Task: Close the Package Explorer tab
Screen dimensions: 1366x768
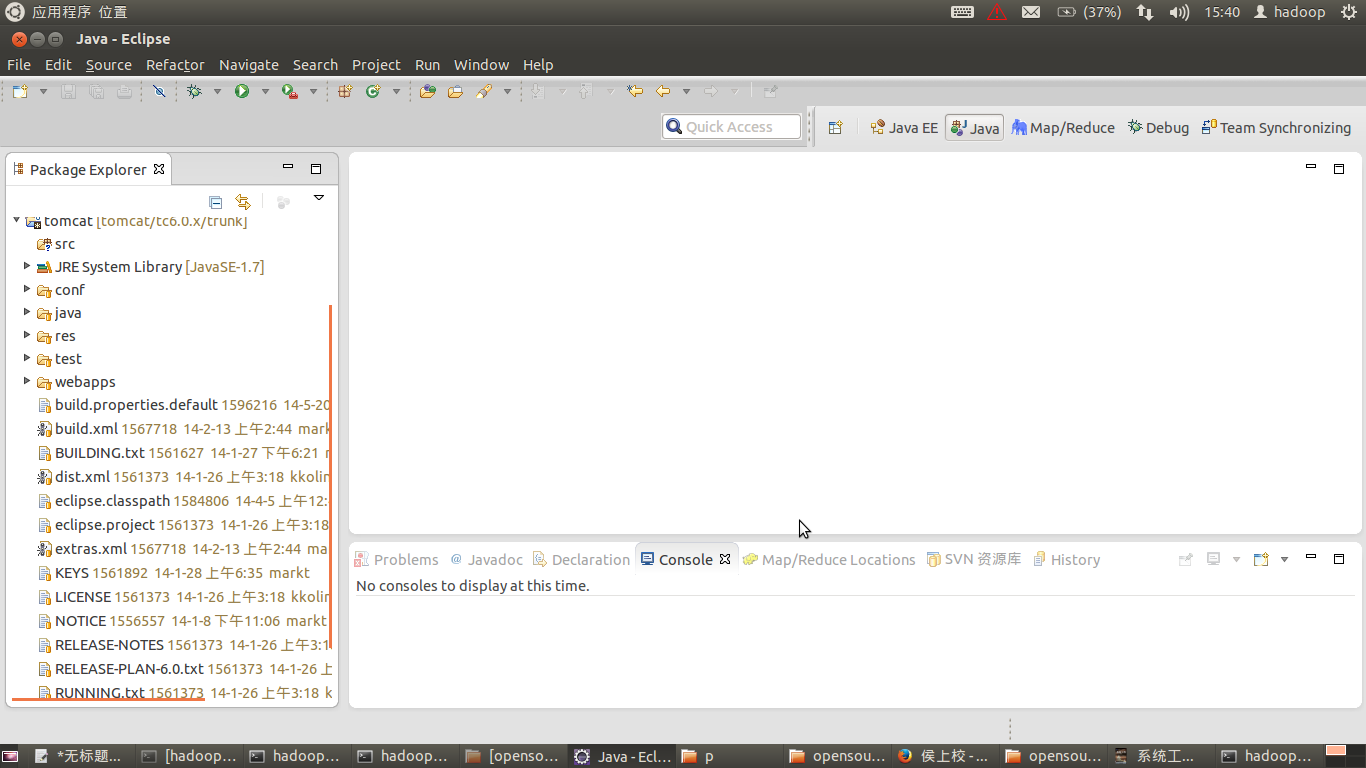Action: pyautogui.click(x=159, y=169)
